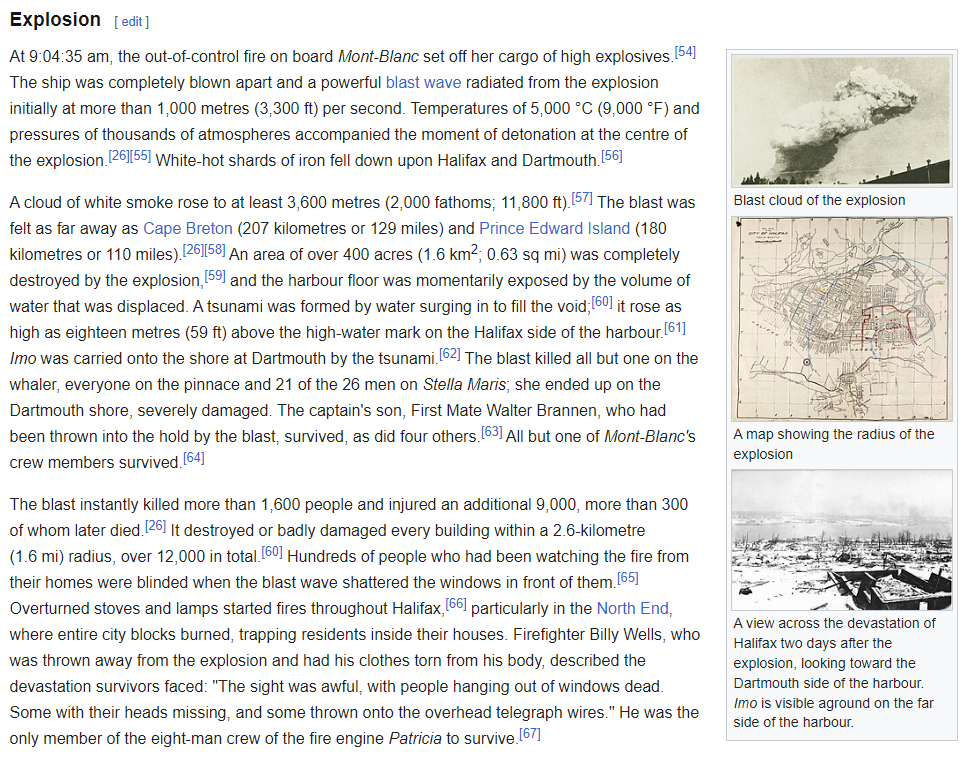Click the edit link beside Explosion heading
968x766 pixels.
coord(131,22)
